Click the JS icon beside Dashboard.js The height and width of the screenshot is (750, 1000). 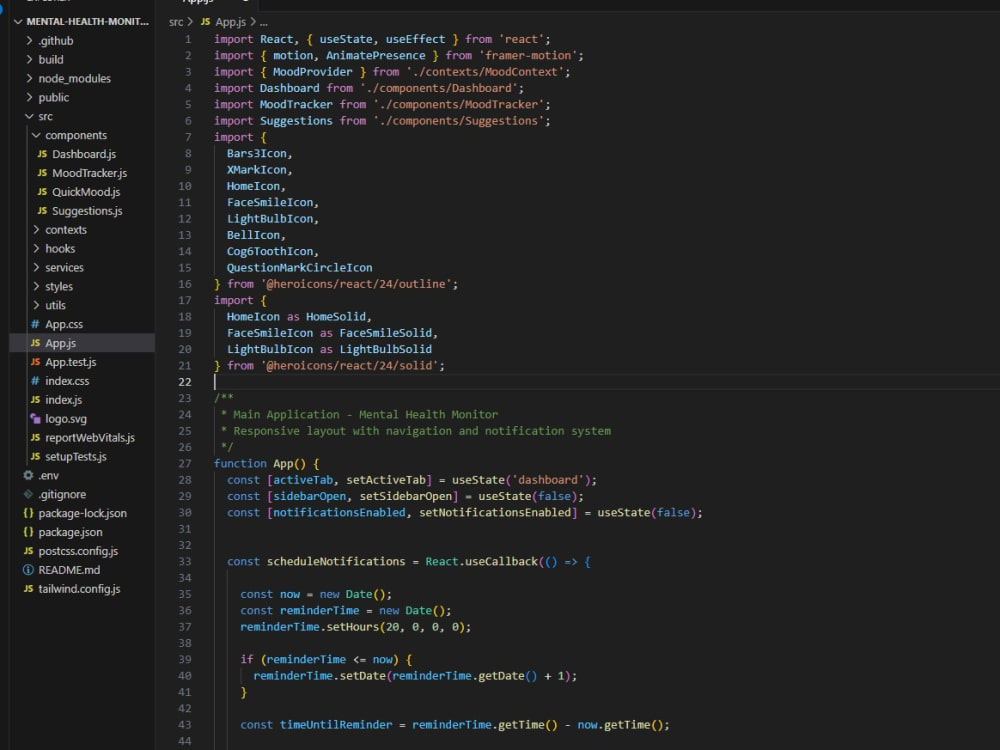click(42, 154)
